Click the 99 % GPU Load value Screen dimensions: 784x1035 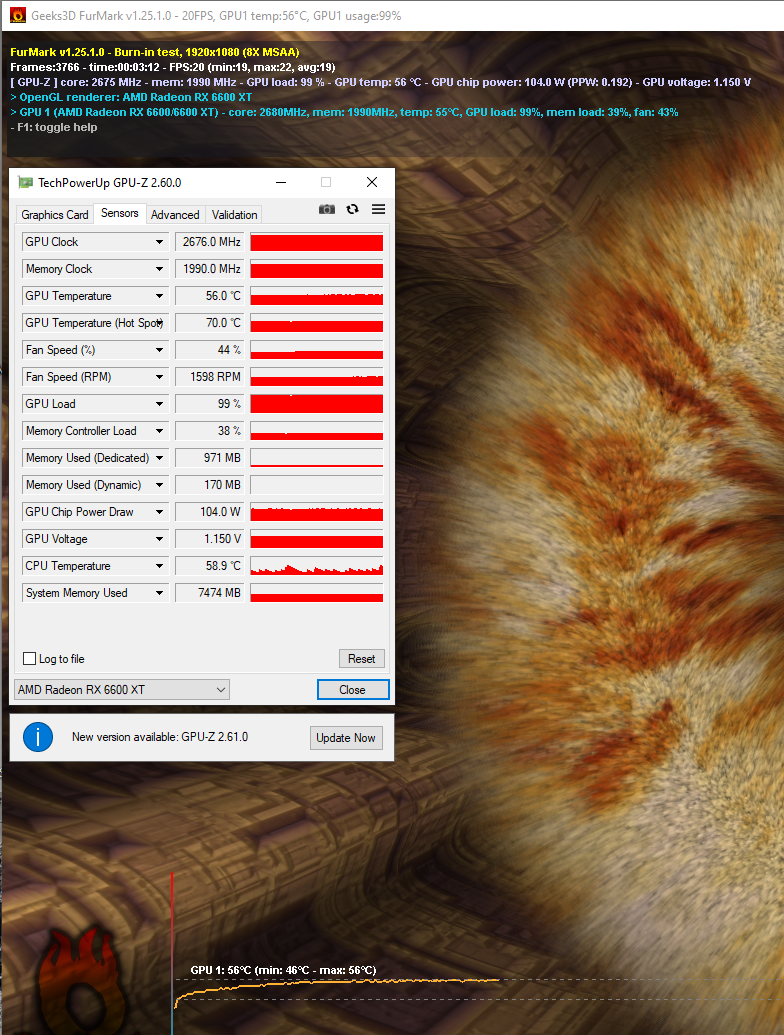pos(210,405)
